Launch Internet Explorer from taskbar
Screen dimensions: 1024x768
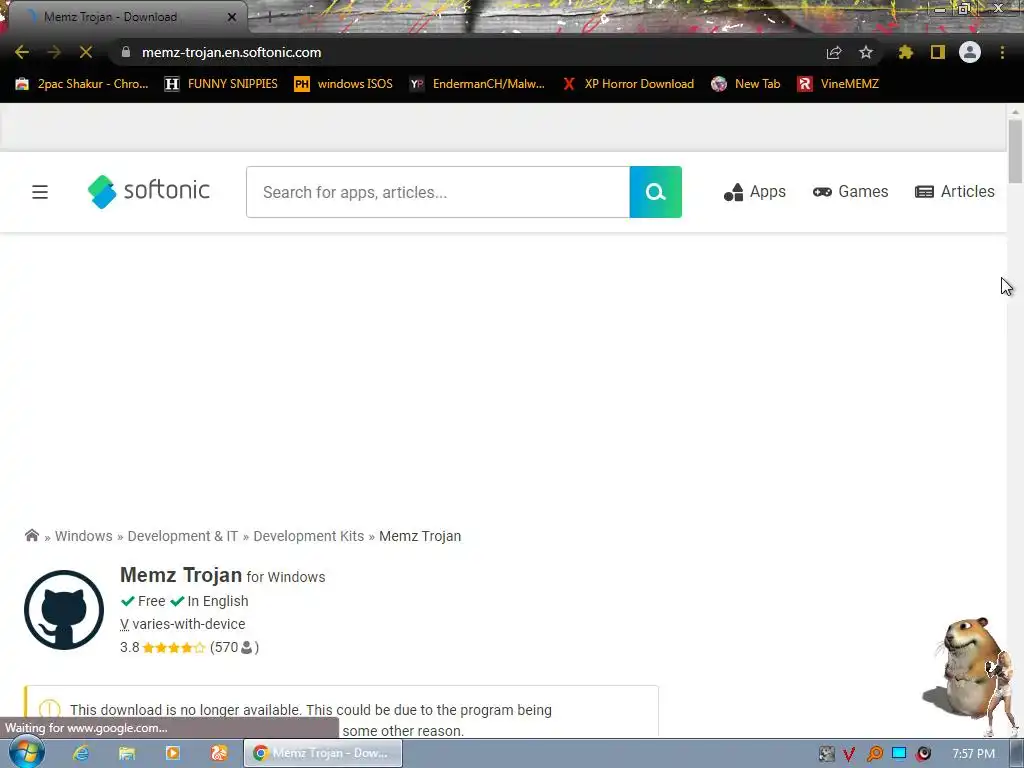point(81,753)
